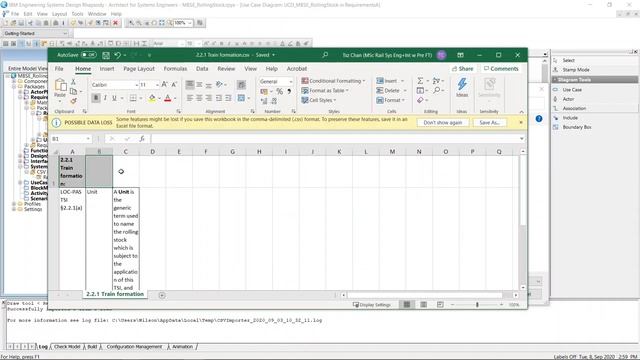Click the Comments button in Excel
The image size is (640, 360).
[x=501, y=69]
